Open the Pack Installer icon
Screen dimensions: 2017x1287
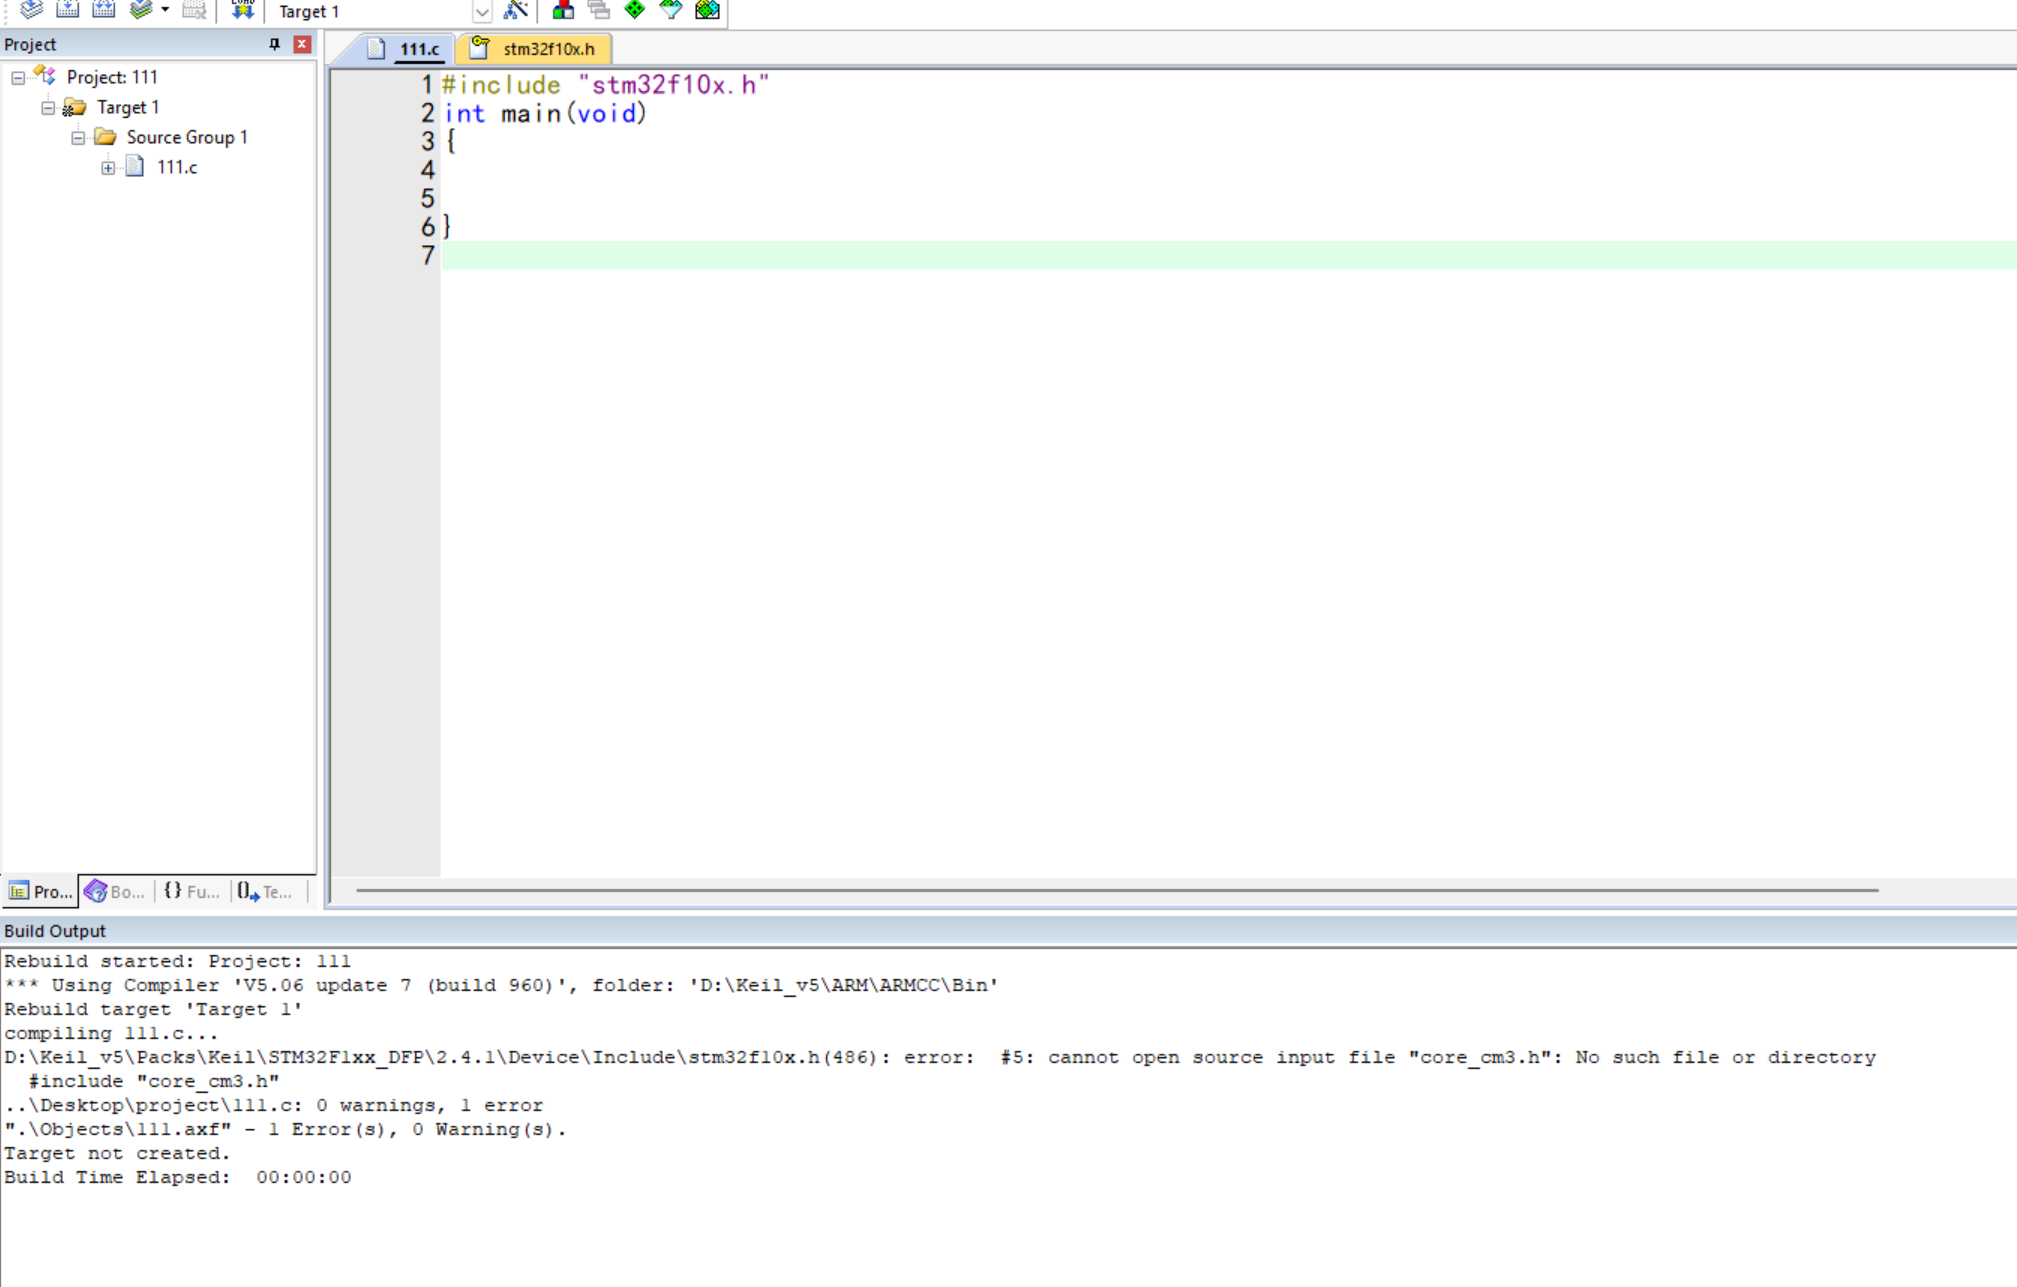pos(707,10)
